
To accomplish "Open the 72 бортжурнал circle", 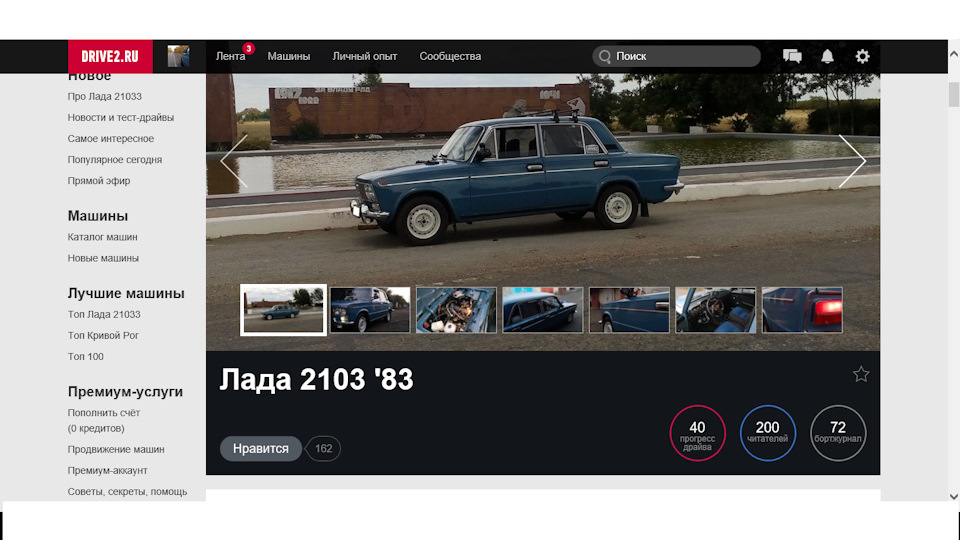I will coord(838,433).
